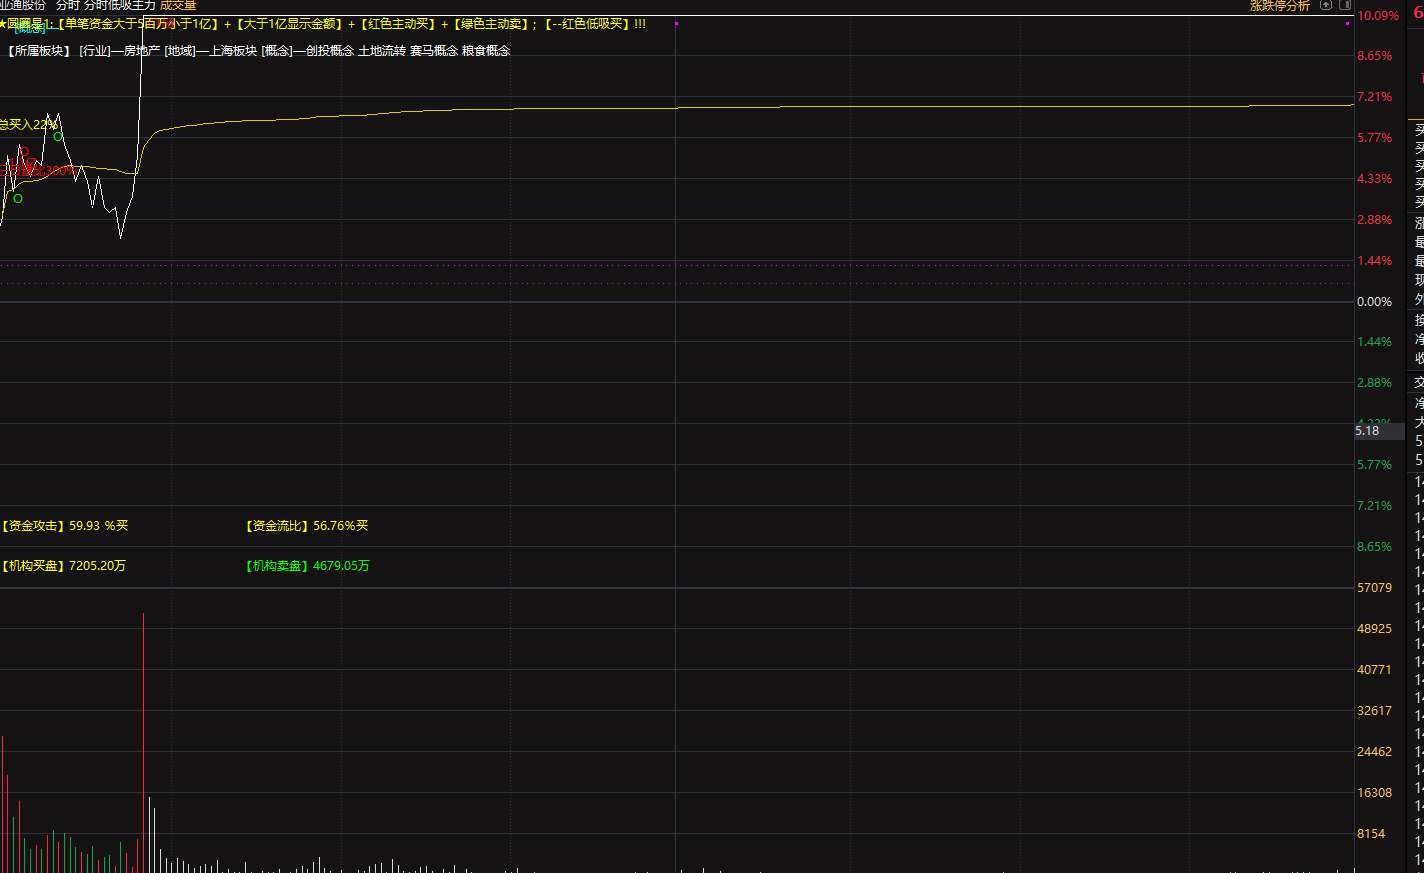Click the red circle marker on the price line
The height and width of the screenshot is (873, 1424).
[x=24, y=152]
